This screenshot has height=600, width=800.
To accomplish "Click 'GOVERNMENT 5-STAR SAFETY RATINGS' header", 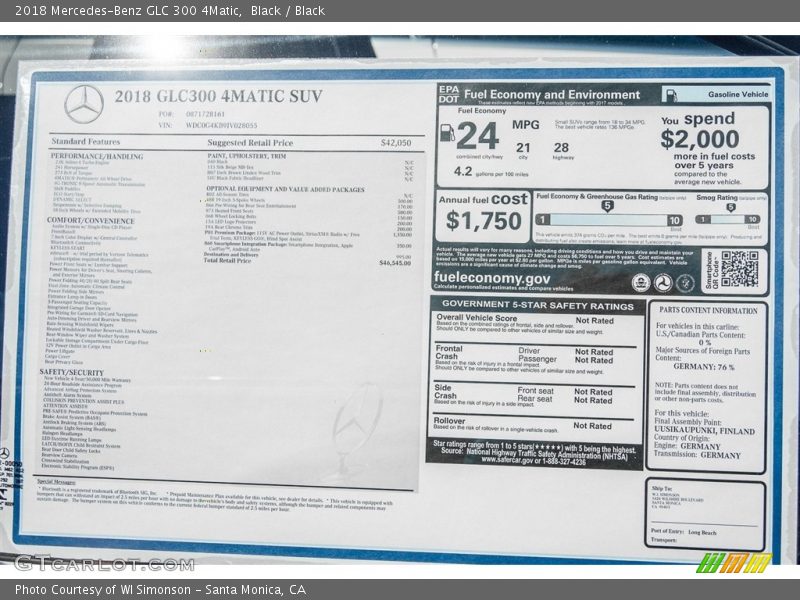I will point(538,305).
